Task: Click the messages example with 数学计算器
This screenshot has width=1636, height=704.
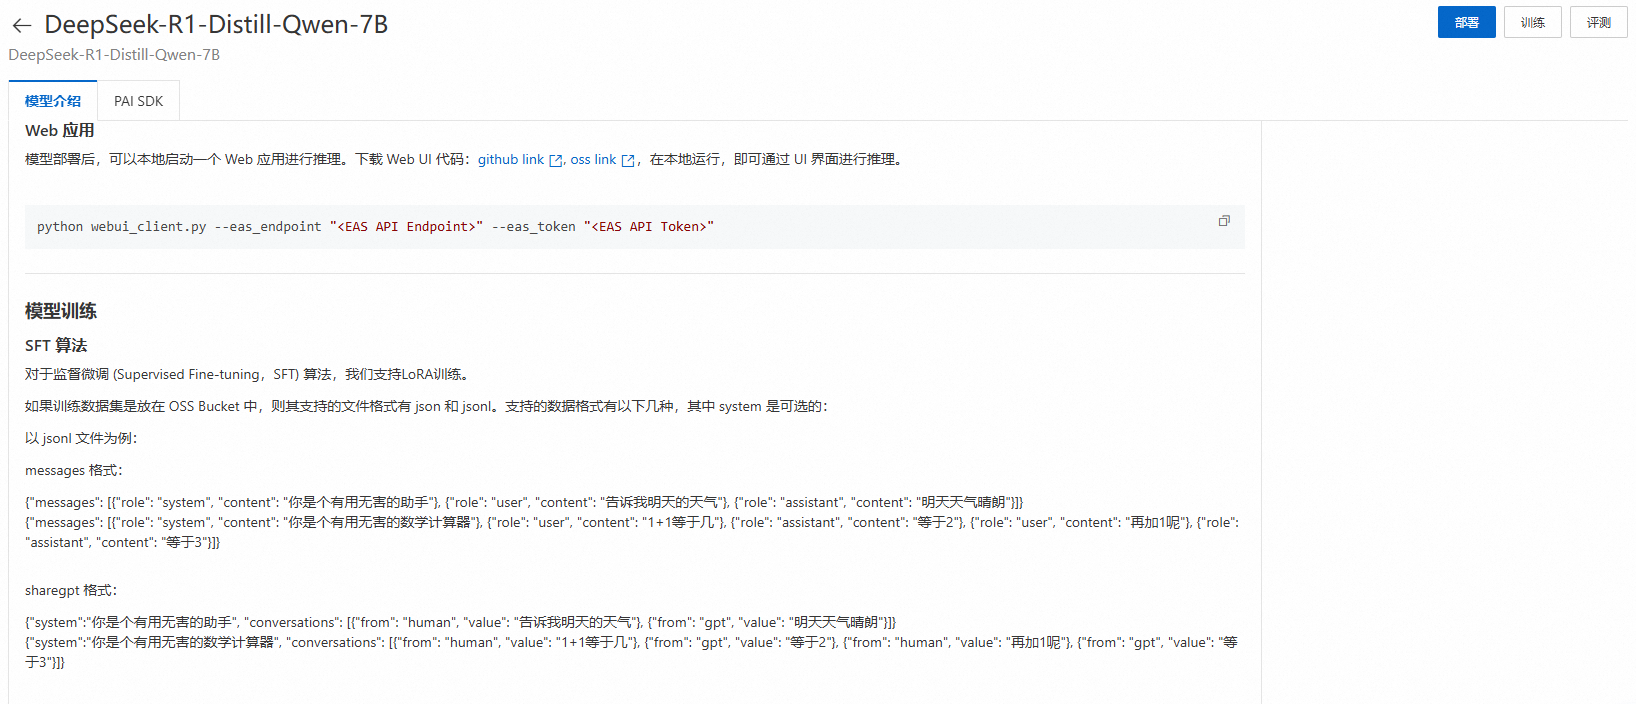Action: [x=632, y=532]
